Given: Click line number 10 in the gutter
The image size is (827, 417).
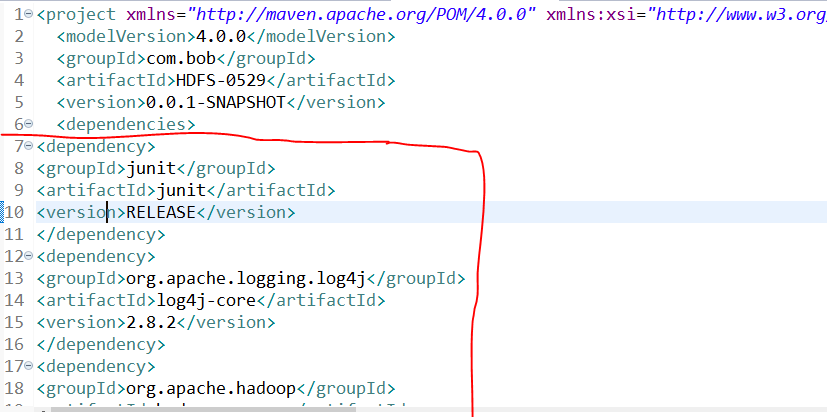Looking at the screenshot, I should click(x=14, y=212).
